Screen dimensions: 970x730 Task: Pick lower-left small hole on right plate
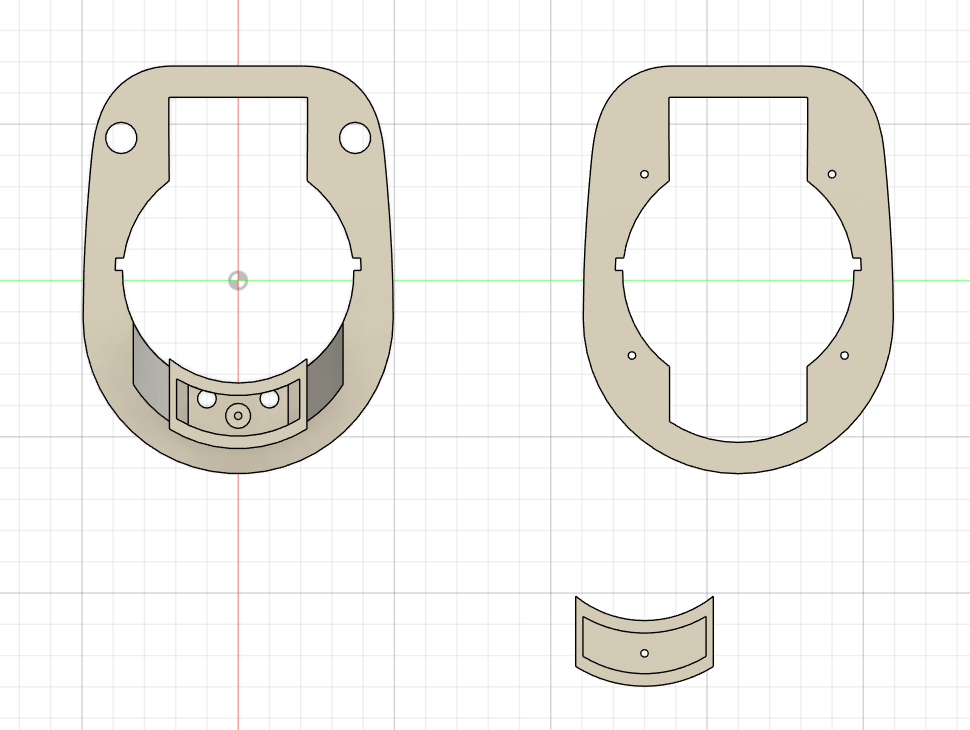[x=632, y=355]
